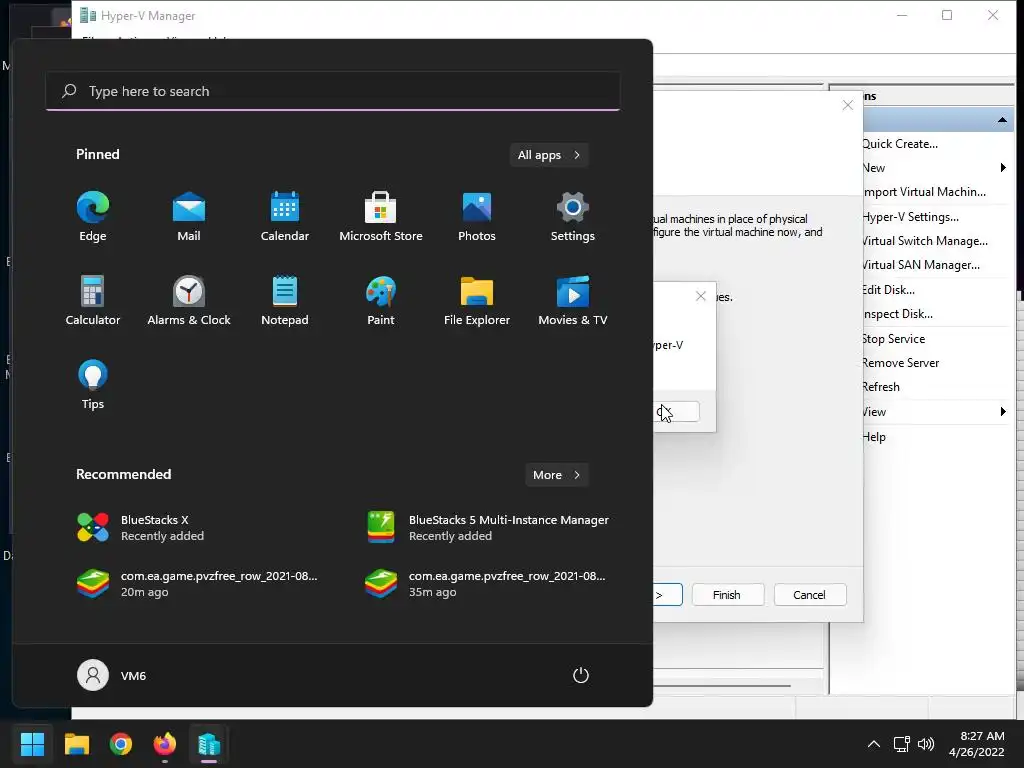Viewport: 1024px width, 768px height.
Task: Open Virtual SAN Manager
Action: 921,265
